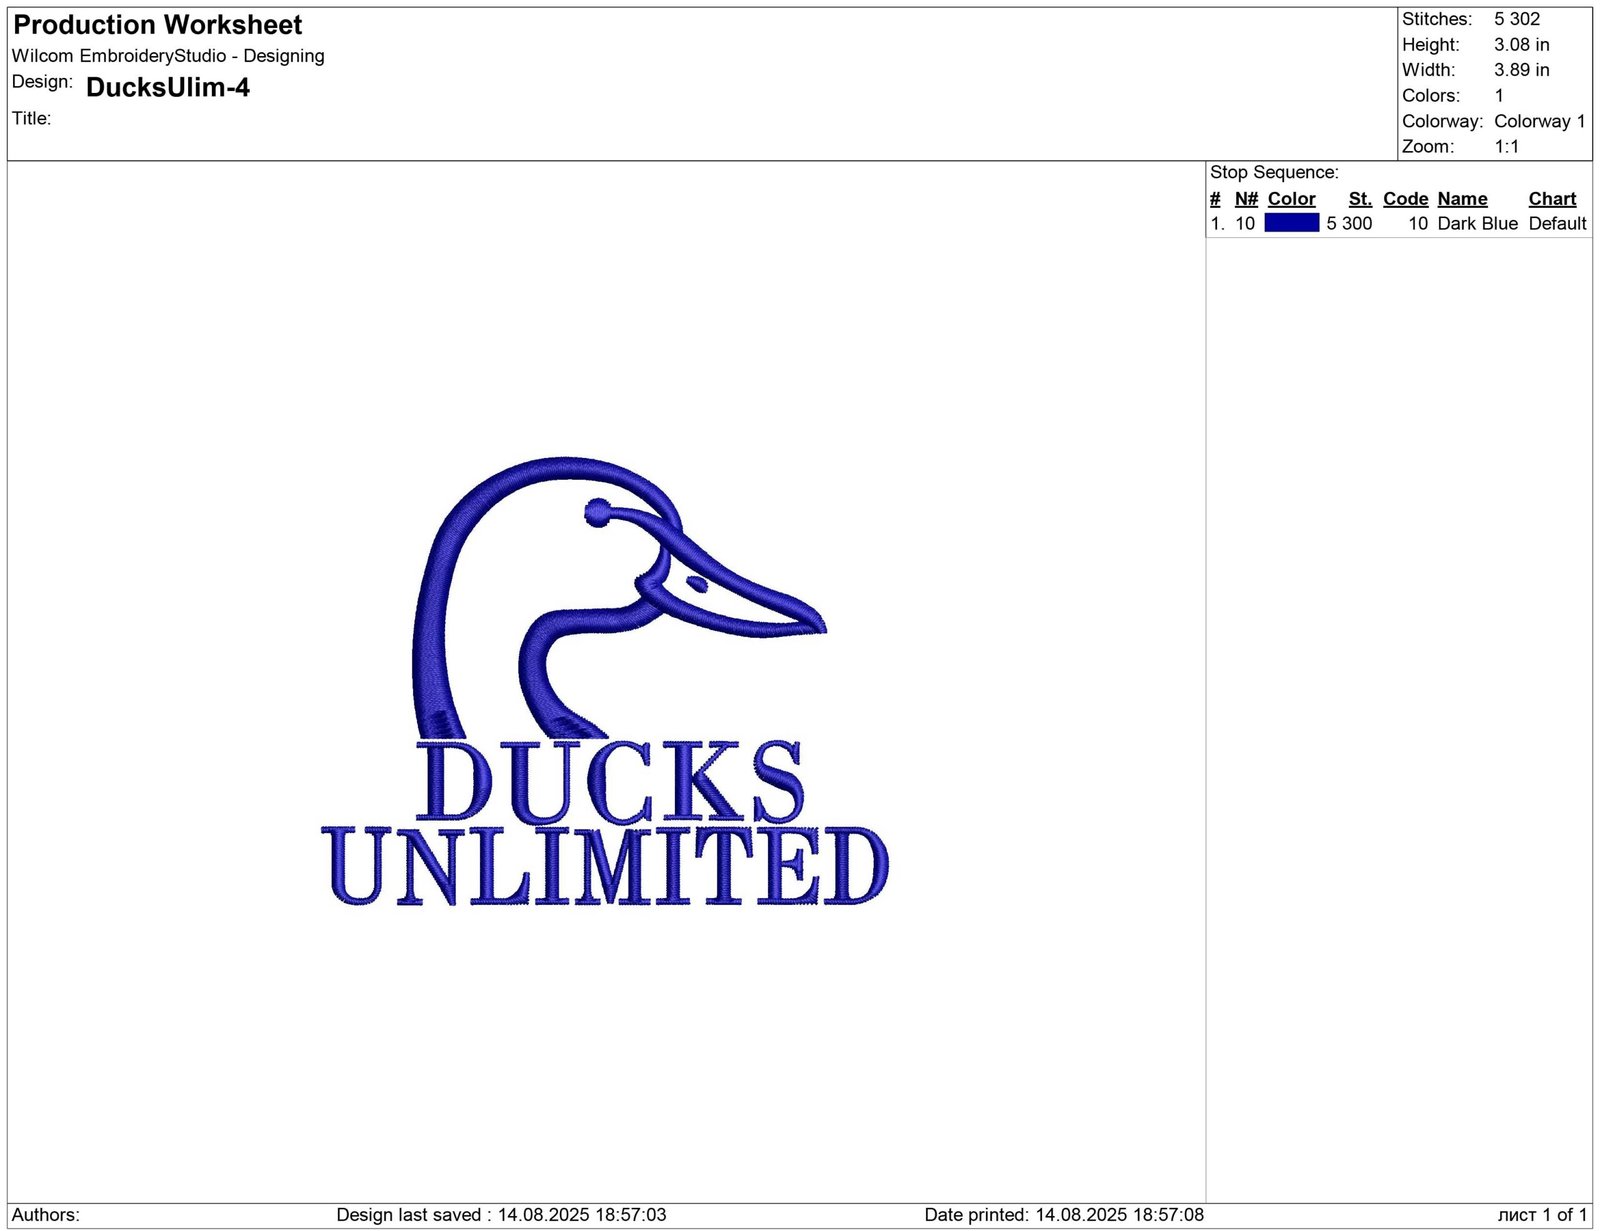Click the embroidered UNLIMITED word

click(605, 866)
